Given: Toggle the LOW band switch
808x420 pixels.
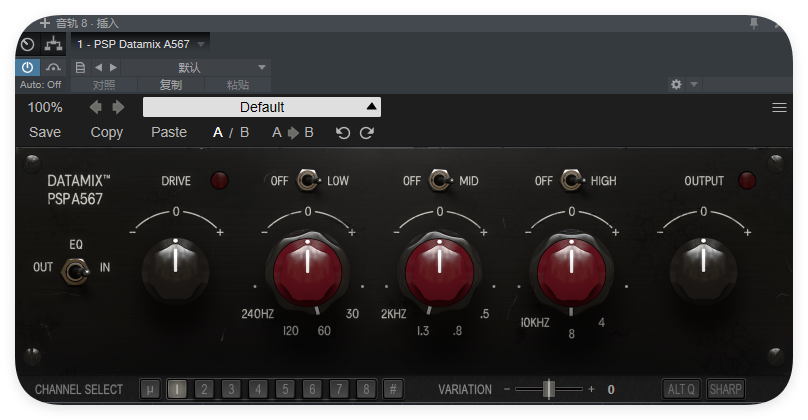Looking at the screenshot, I should [x=309, y=180].
